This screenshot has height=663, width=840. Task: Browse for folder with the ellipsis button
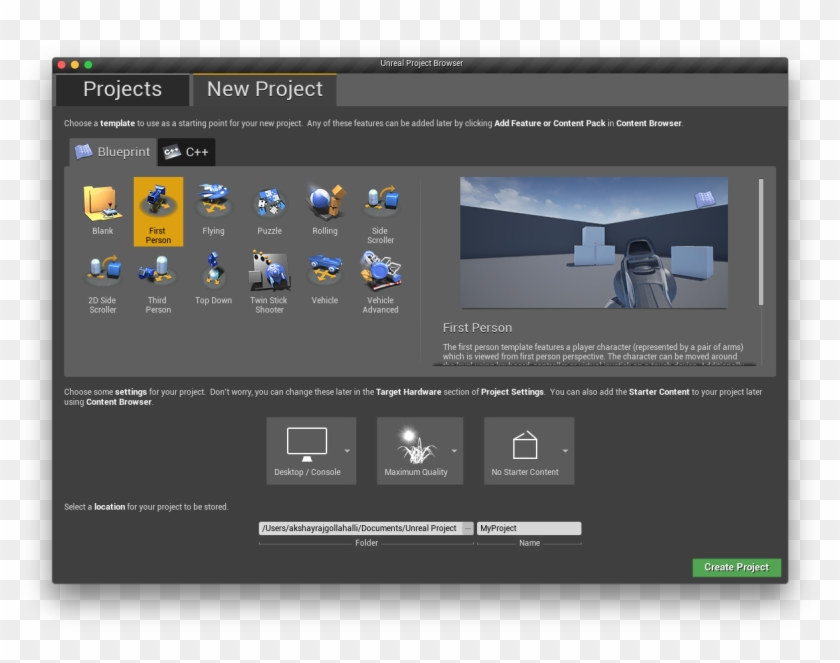click(x=468, y=528)
